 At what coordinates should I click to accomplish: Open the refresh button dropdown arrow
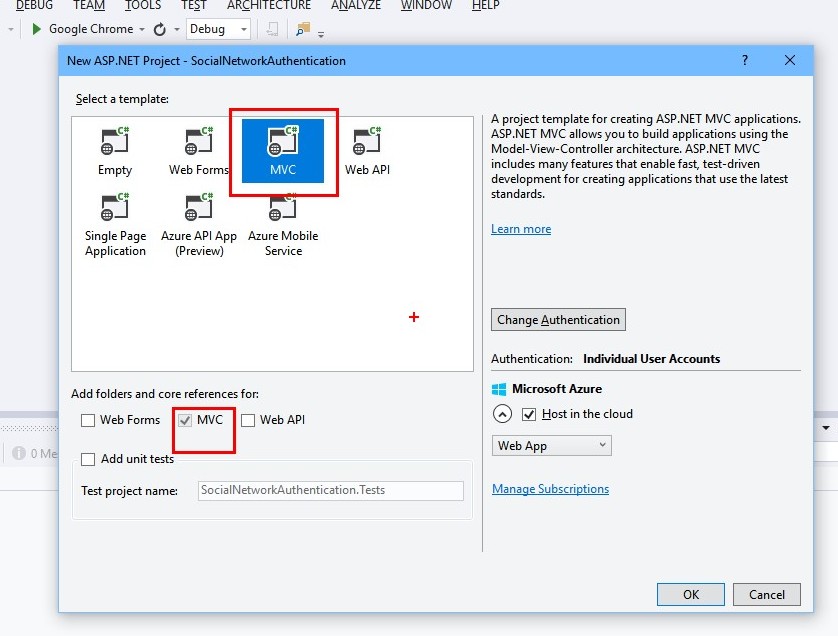point(176,29)
